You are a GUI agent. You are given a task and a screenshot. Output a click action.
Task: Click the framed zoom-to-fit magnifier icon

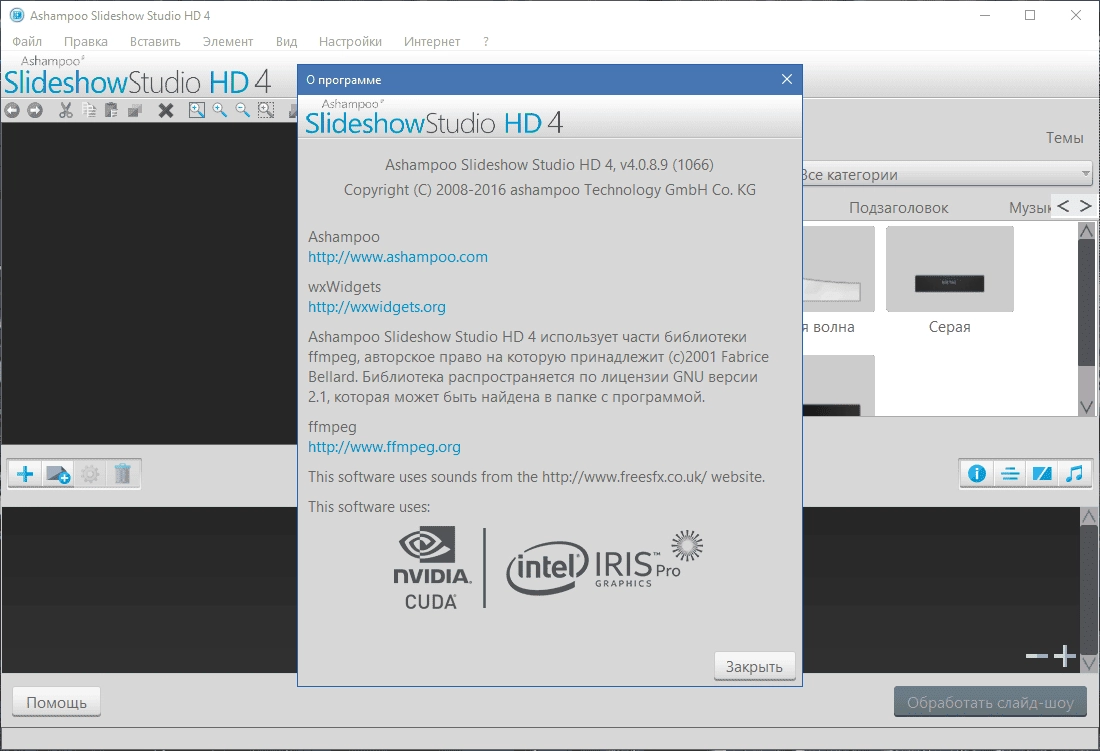[197, 110]
